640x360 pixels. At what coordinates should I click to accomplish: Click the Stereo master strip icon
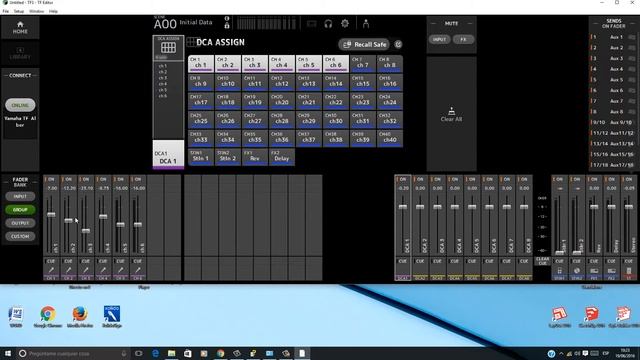click(x=629, y=271)
